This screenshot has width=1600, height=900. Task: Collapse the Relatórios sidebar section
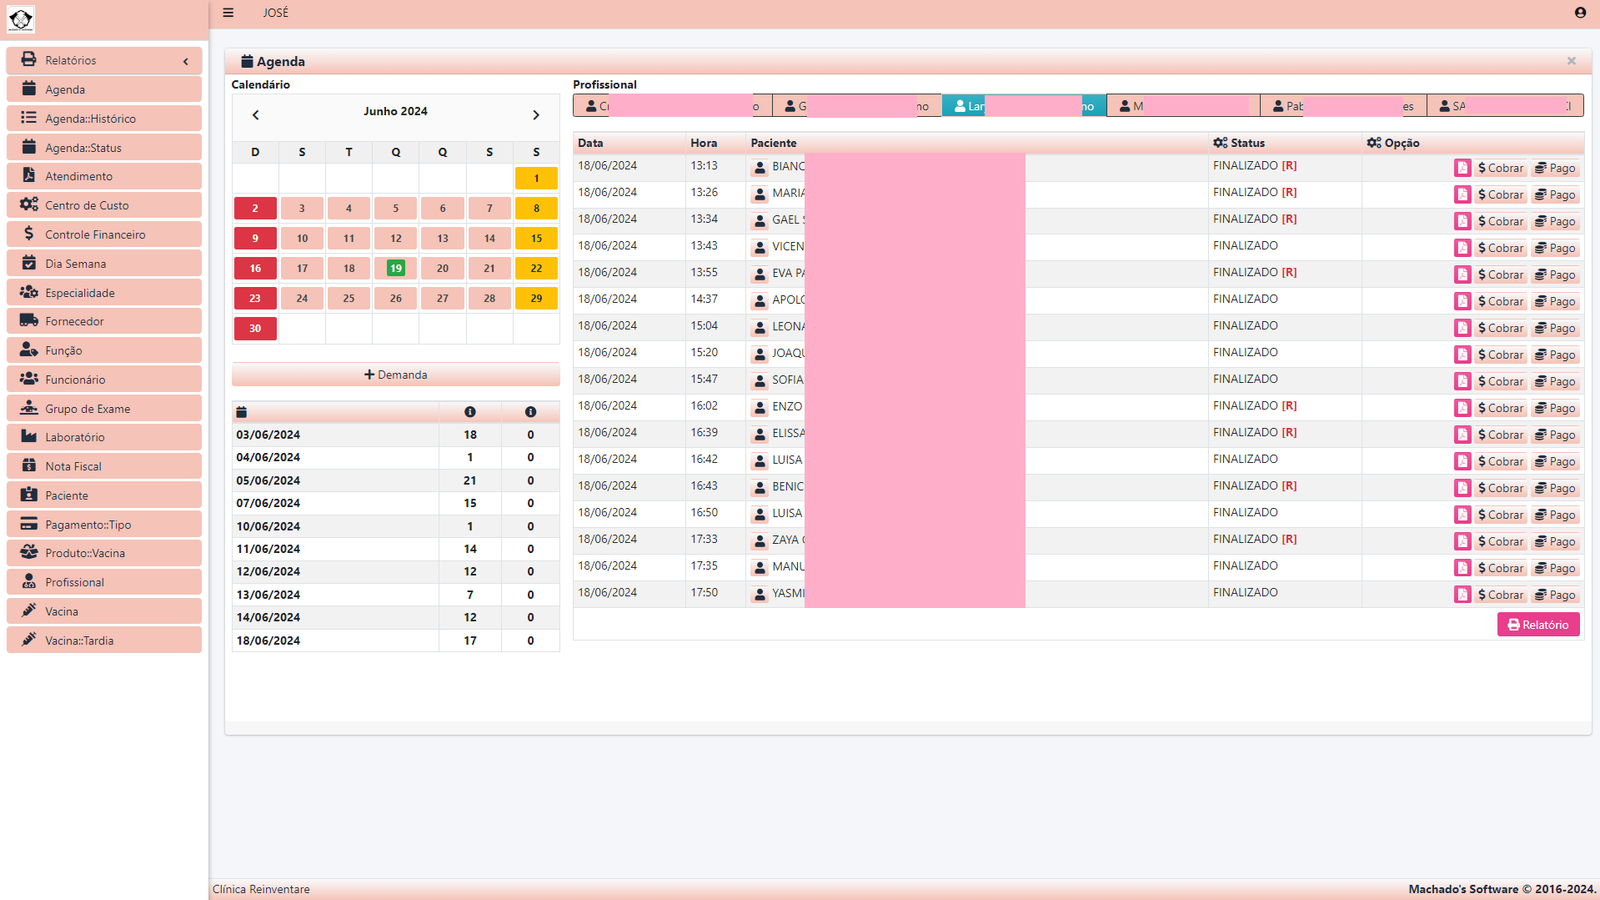coord(185,61)
